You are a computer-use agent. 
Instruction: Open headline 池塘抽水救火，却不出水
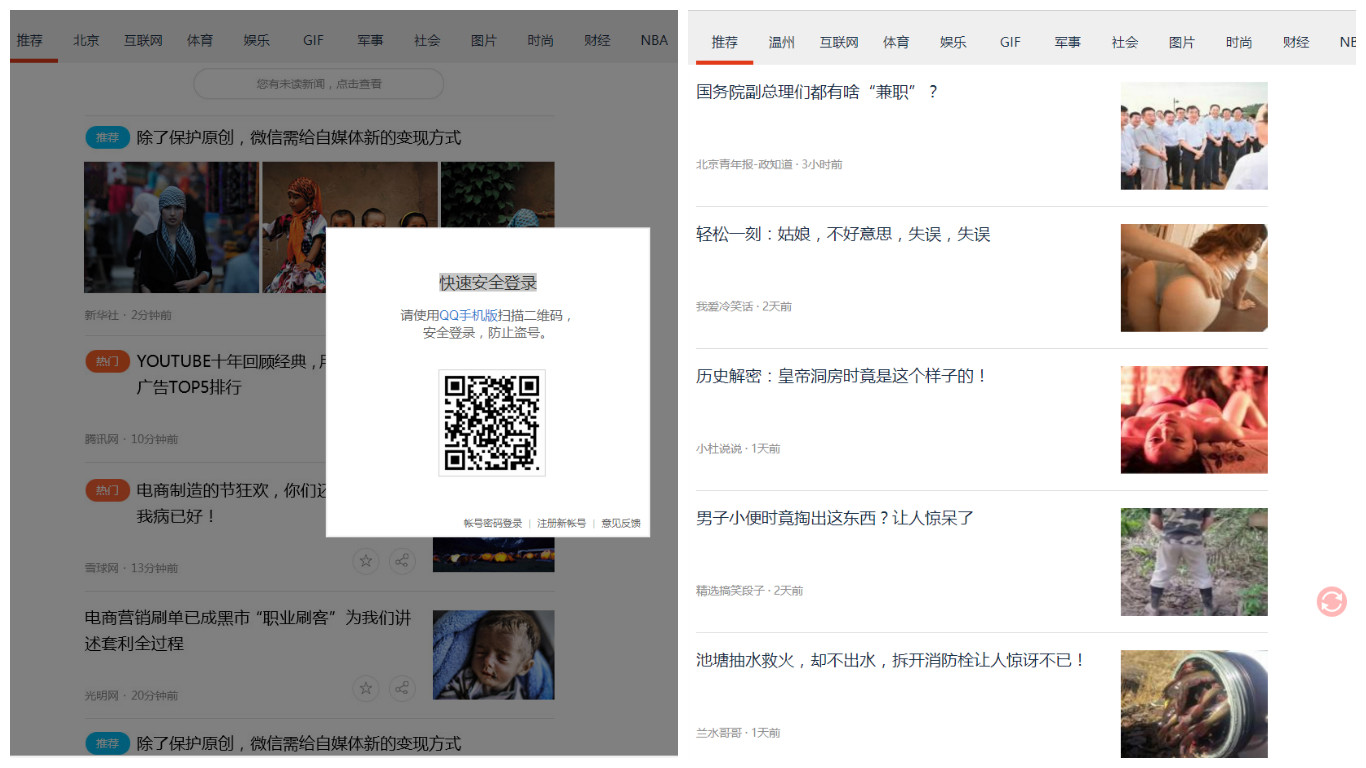(890, 660)
